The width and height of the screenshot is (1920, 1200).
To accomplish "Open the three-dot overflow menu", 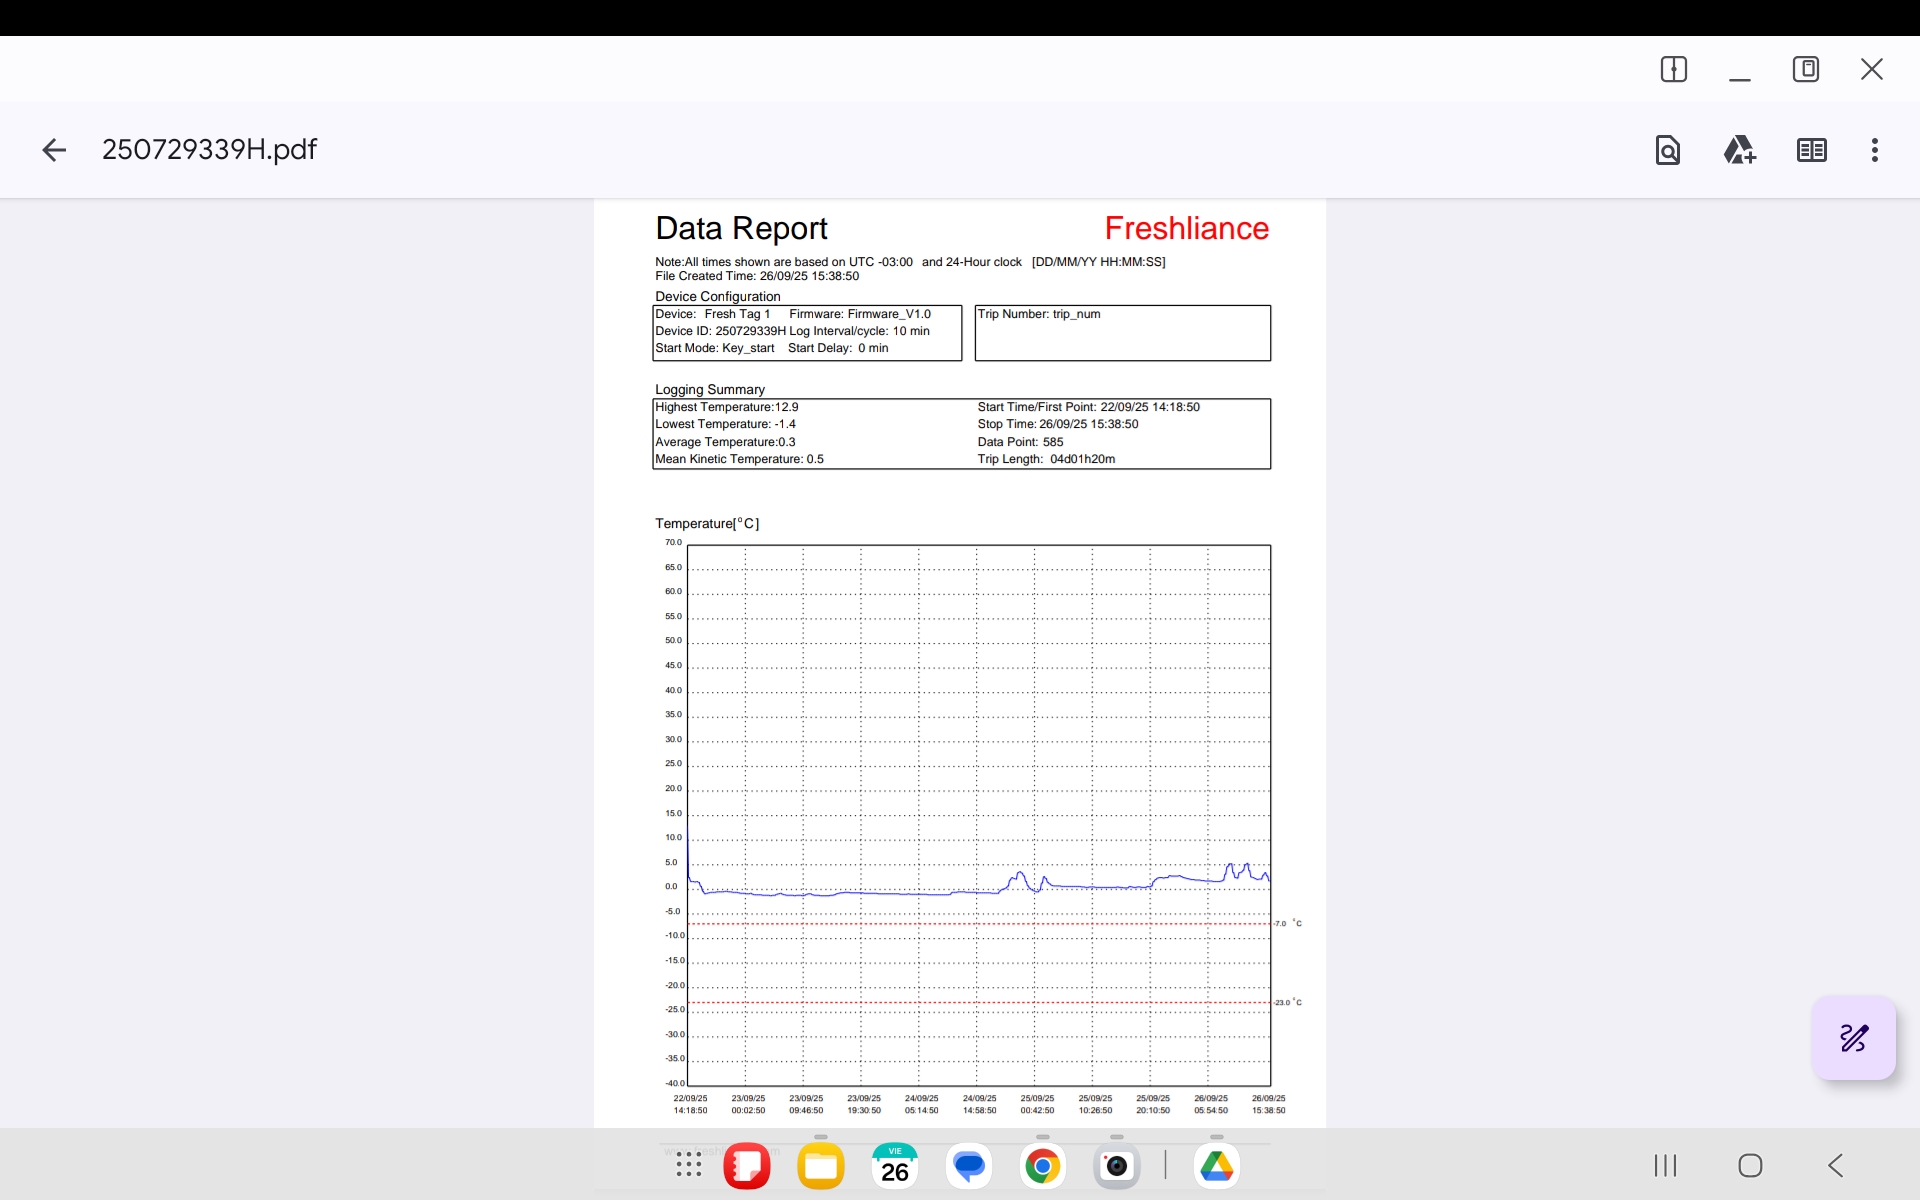I will [x=1874, y=150].
